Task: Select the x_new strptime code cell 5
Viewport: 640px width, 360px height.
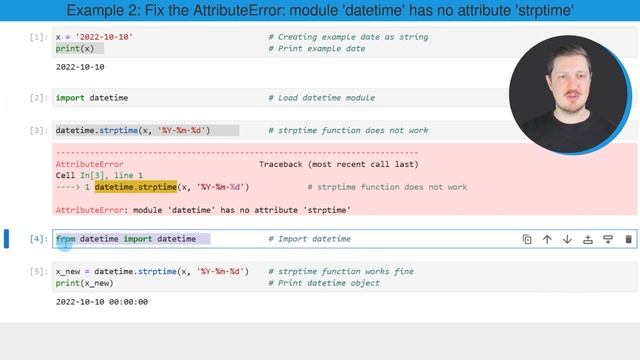Action: point(344,277)
